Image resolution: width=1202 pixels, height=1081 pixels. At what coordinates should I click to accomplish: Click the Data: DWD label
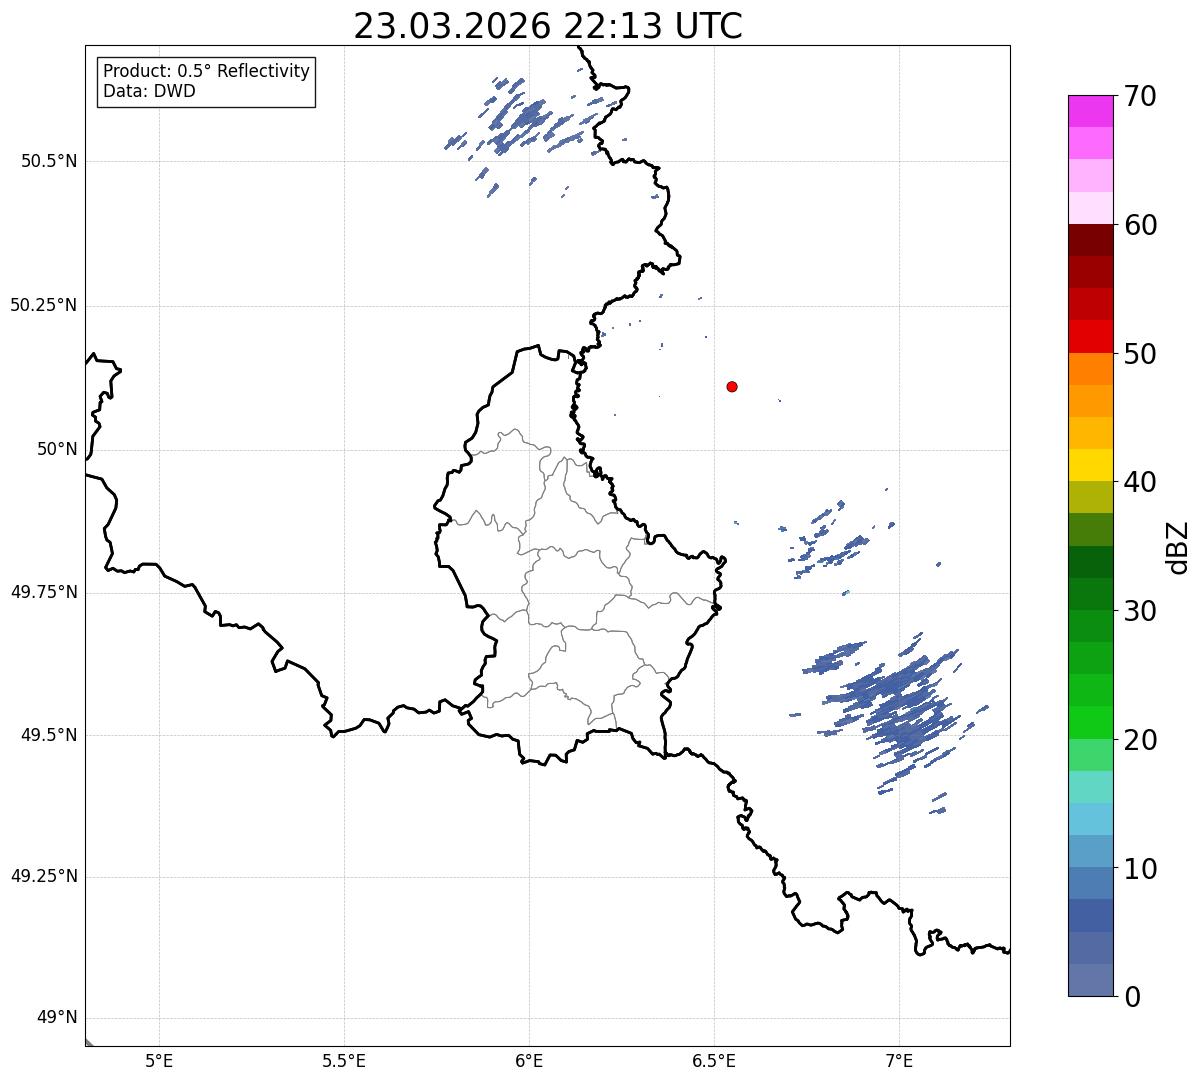[149, 91]
